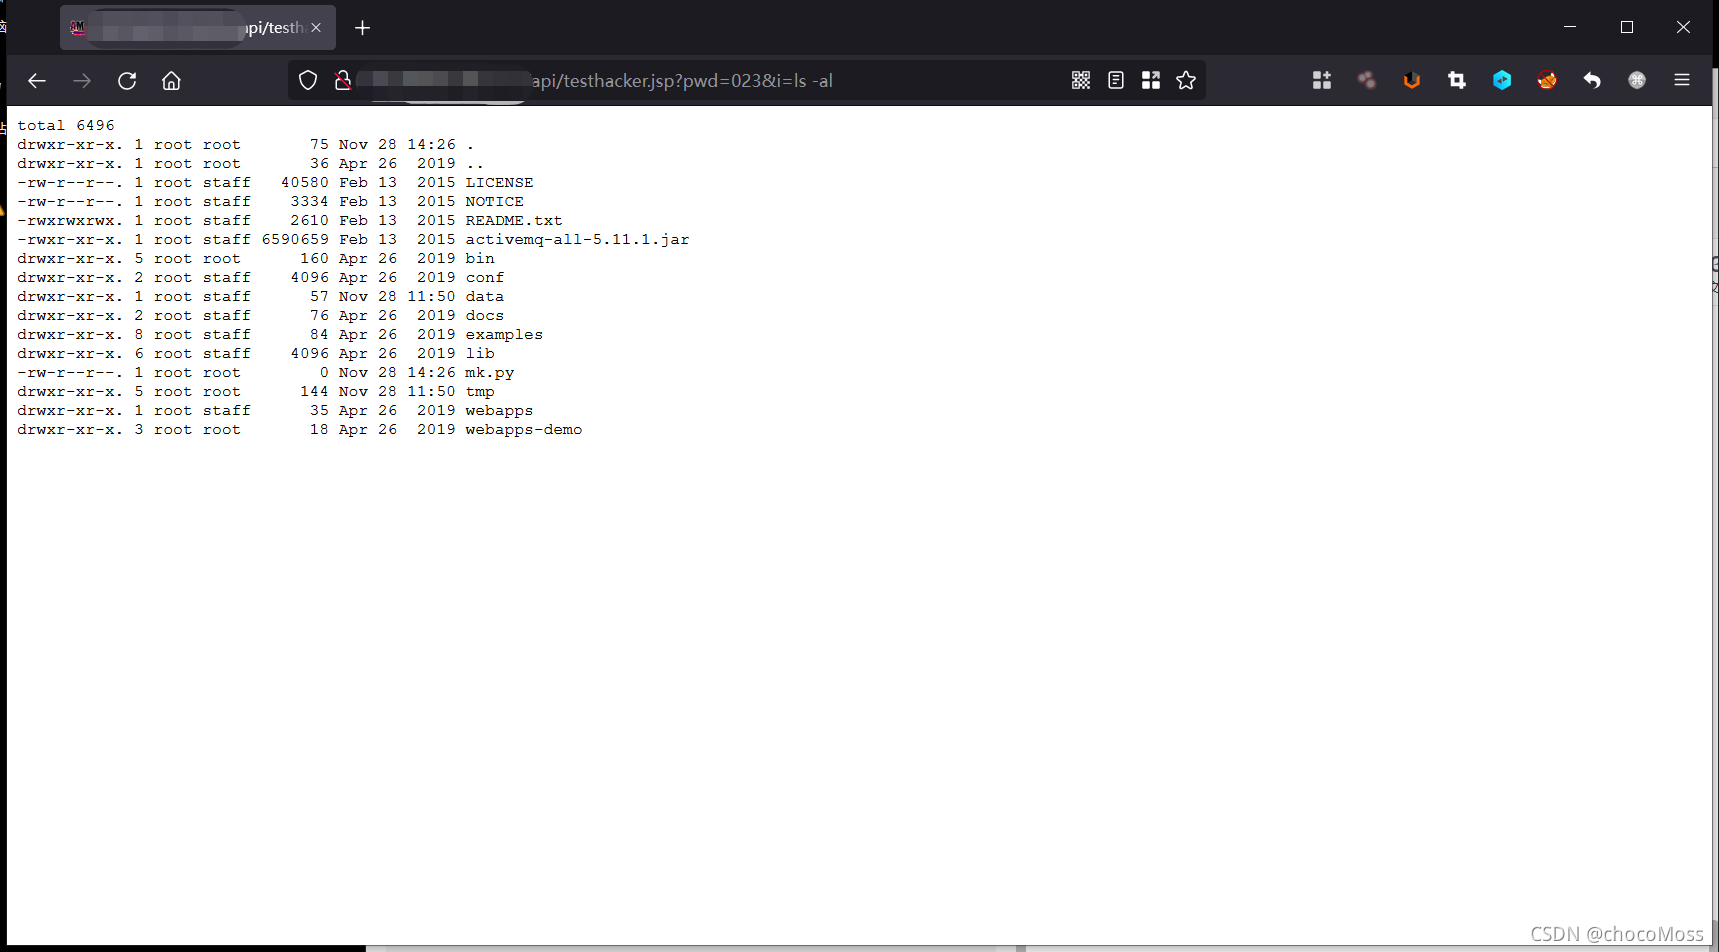Screen dimensions: 1719x952
Task: Open a new browser tab
Action: tap(363, 28)
